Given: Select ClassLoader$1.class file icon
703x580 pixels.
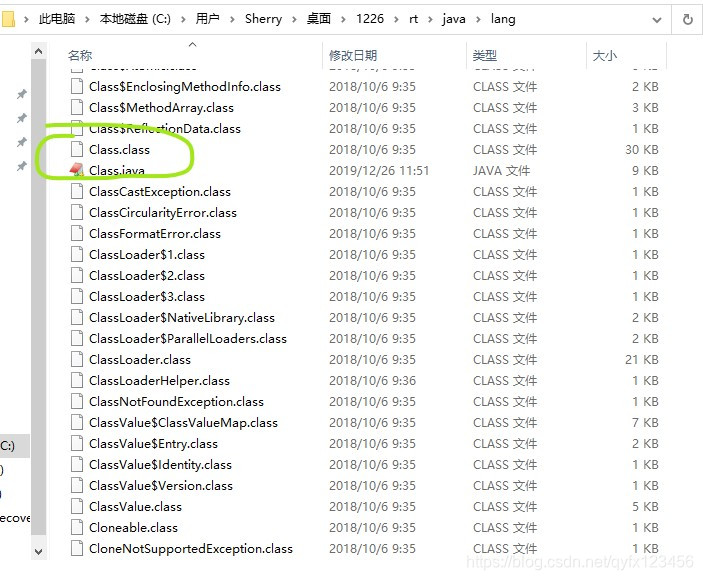Looking at the screenshot, I should tap(77, 255).
